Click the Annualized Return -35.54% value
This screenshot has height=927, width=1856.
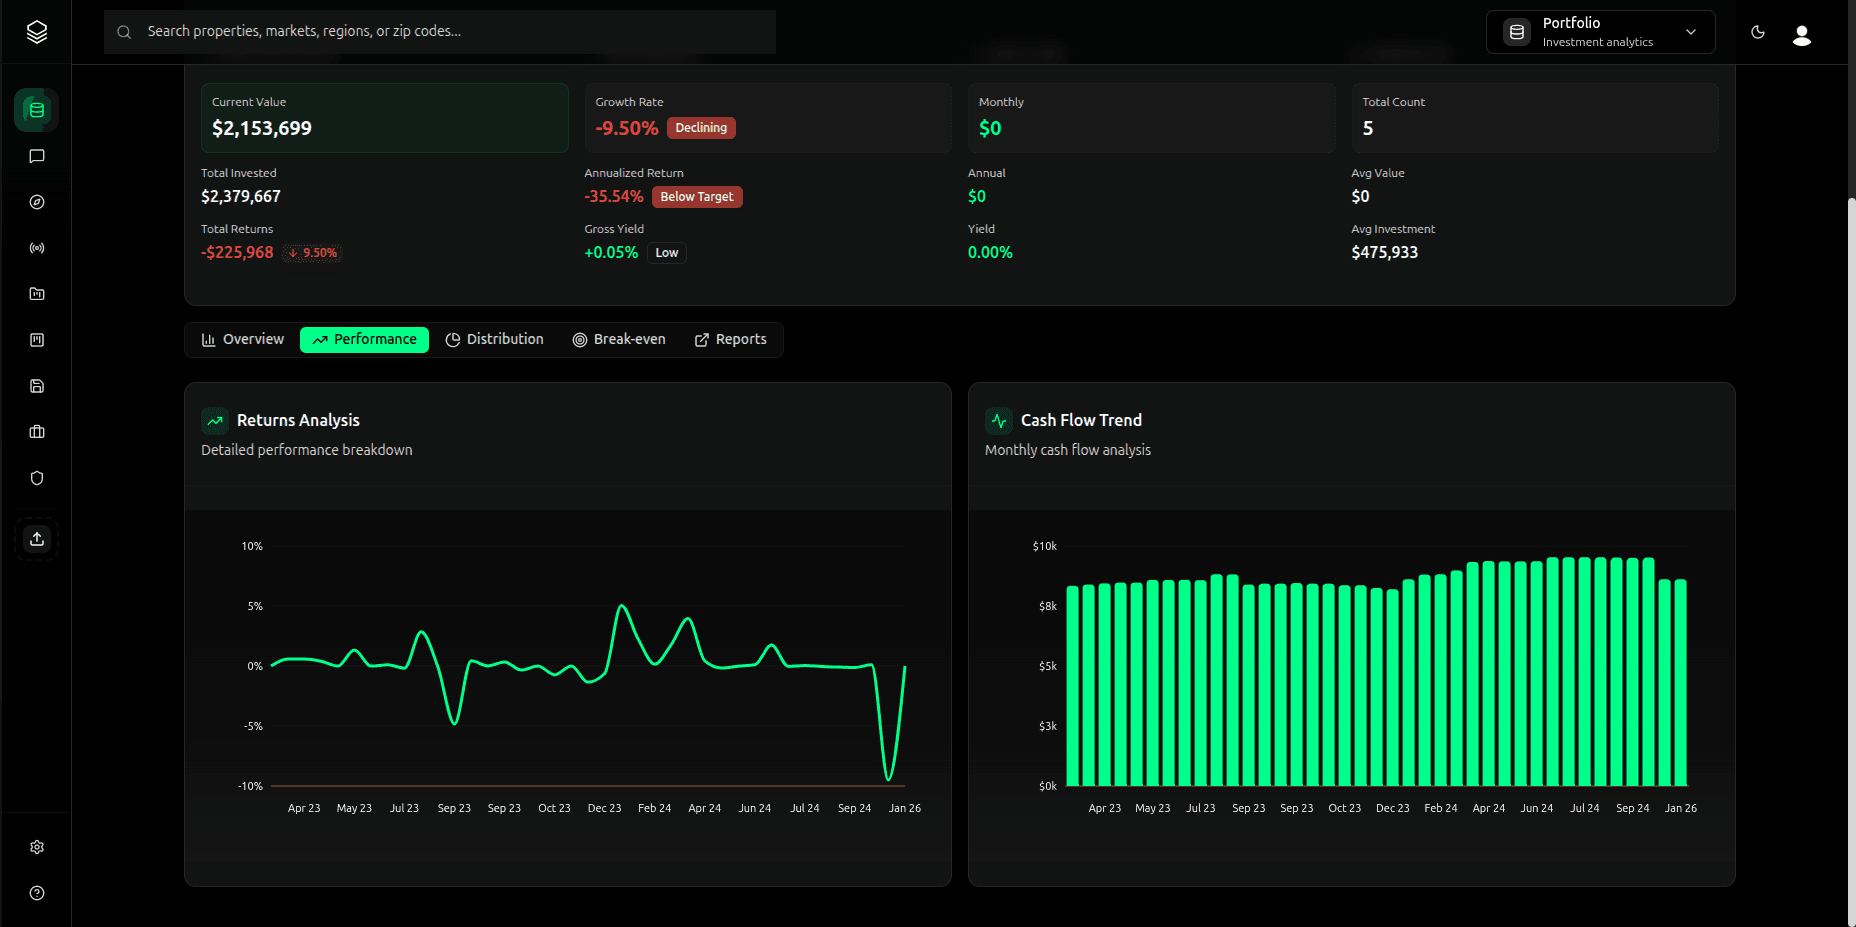coord(614,197)
